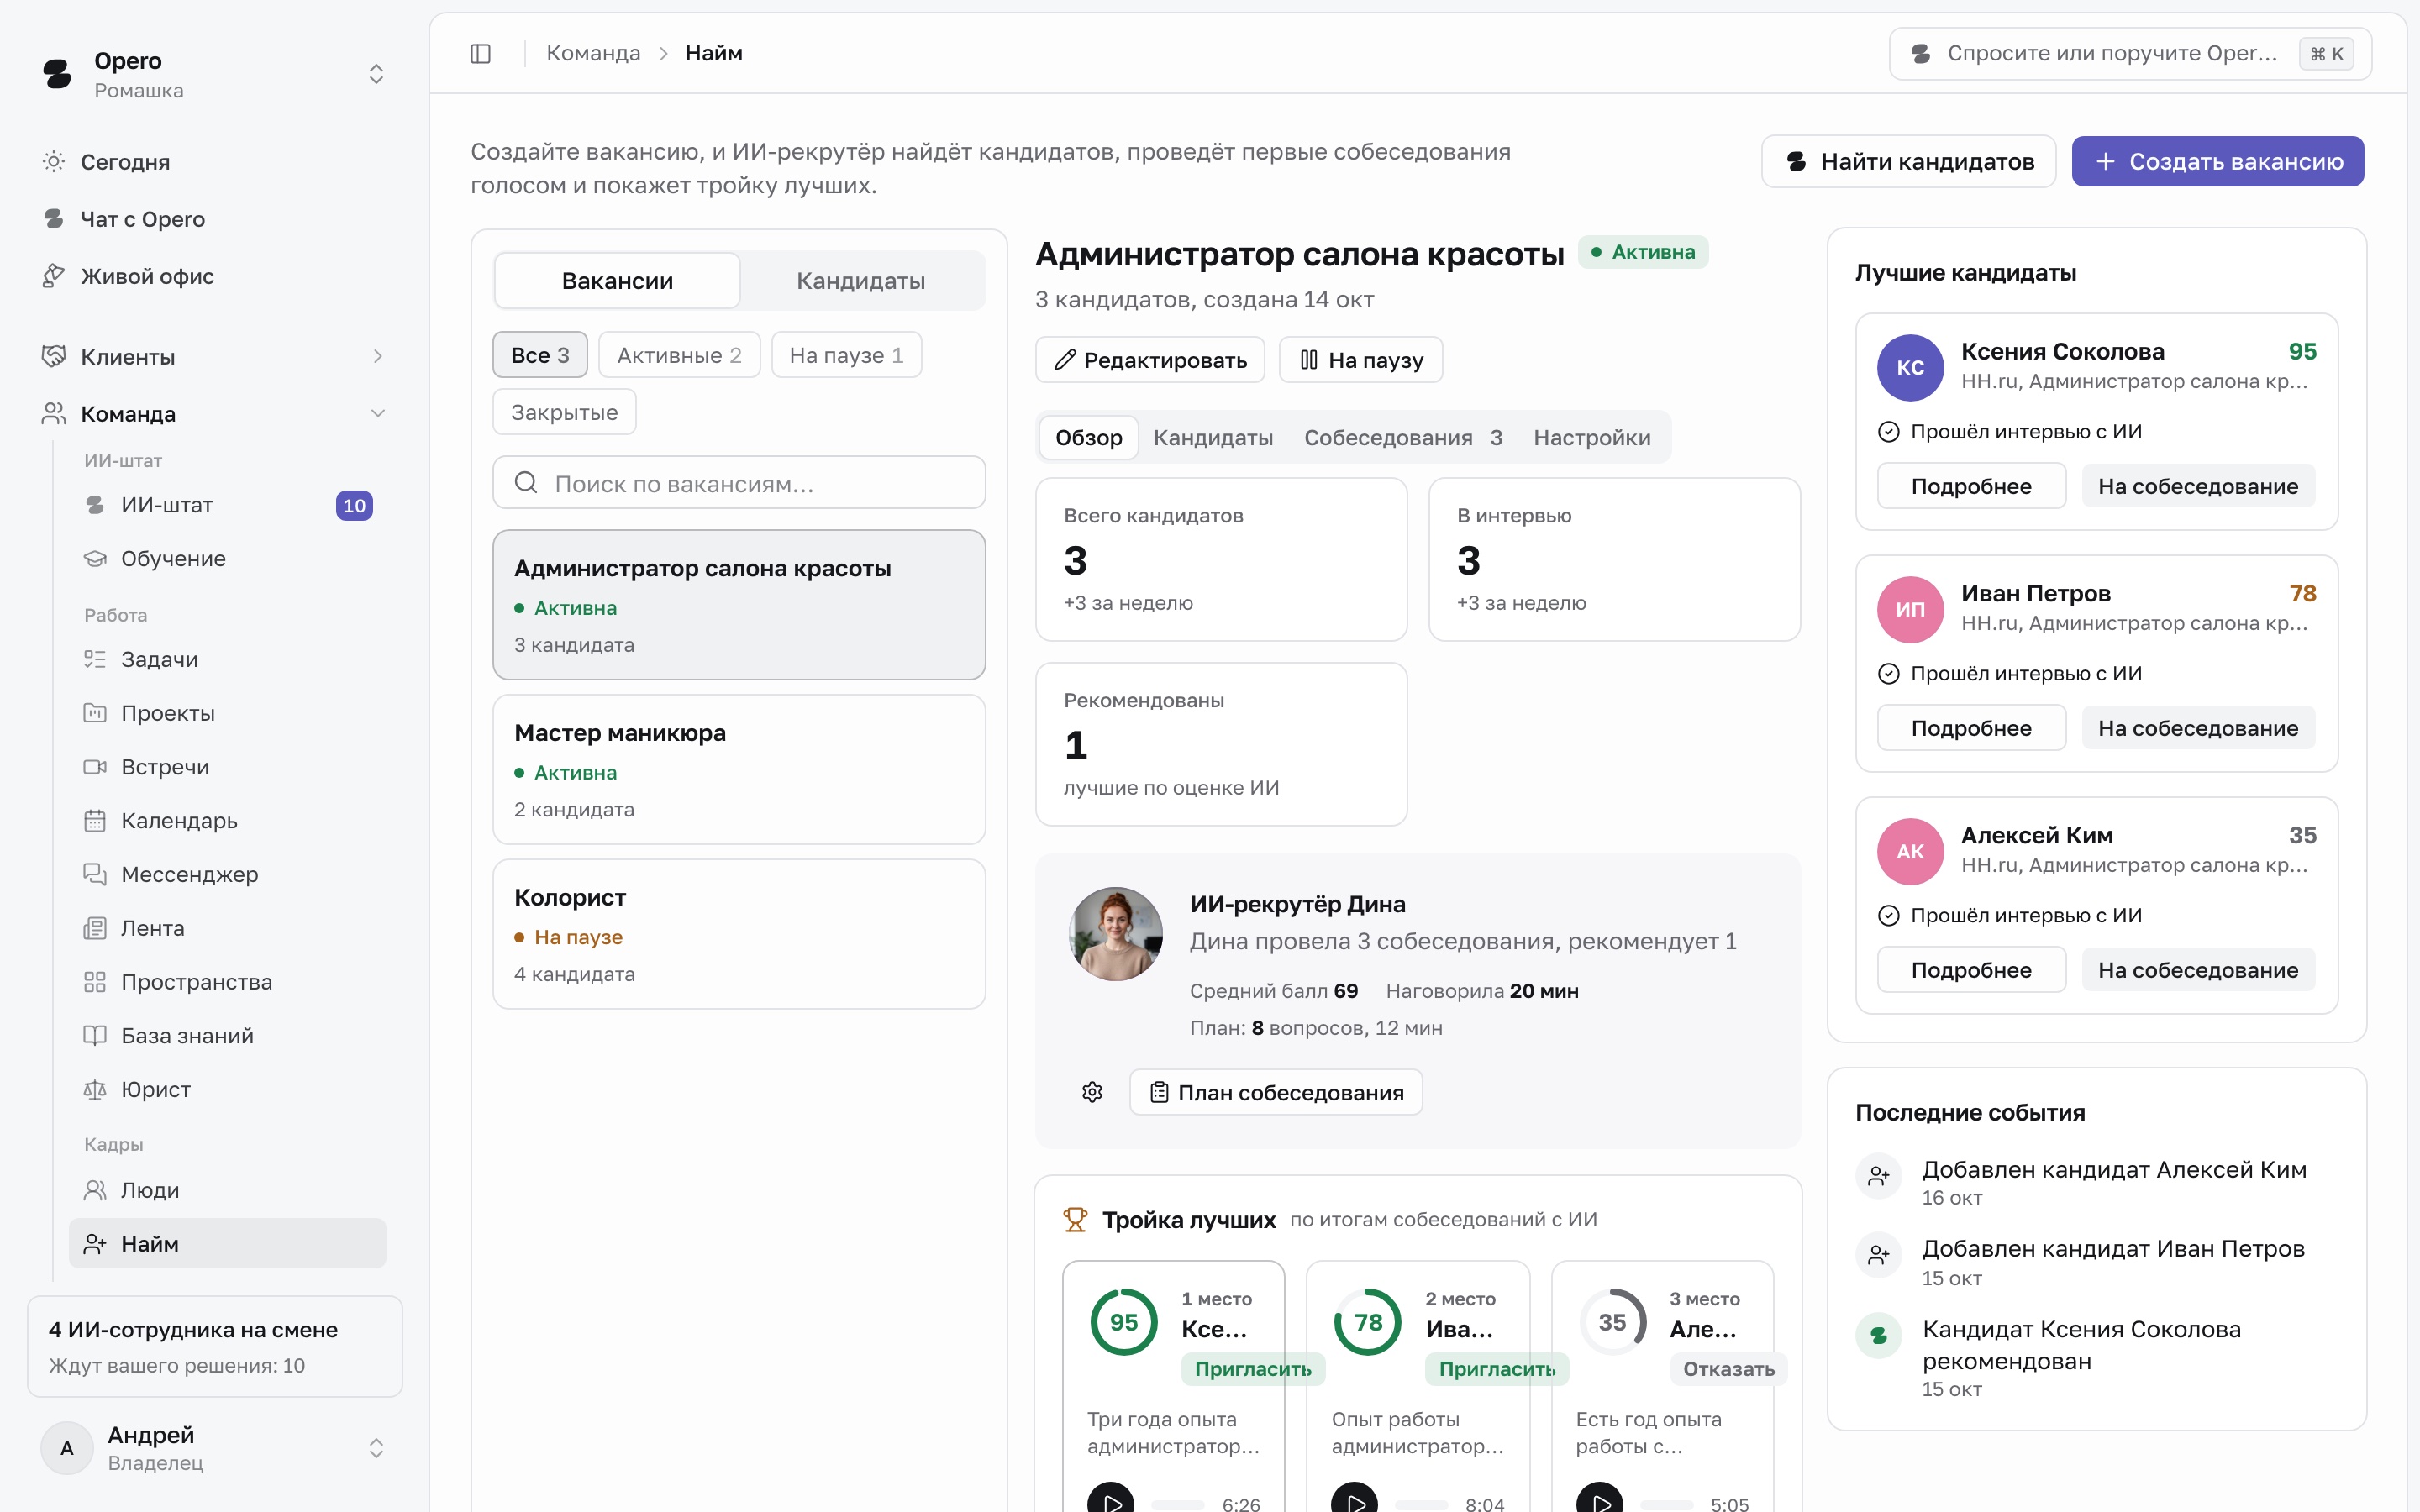Click Найти кандидатов button
This screenshot has width=2420, height=1512.
pos(1908,161)
